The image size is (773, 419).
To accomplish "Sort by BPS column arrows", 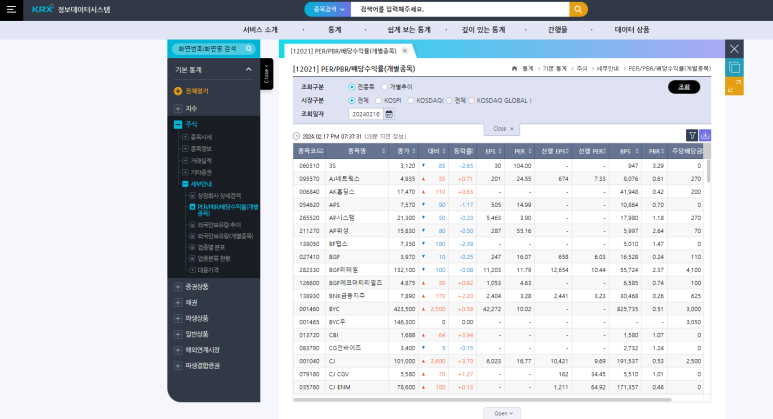I will click(636, 151).
